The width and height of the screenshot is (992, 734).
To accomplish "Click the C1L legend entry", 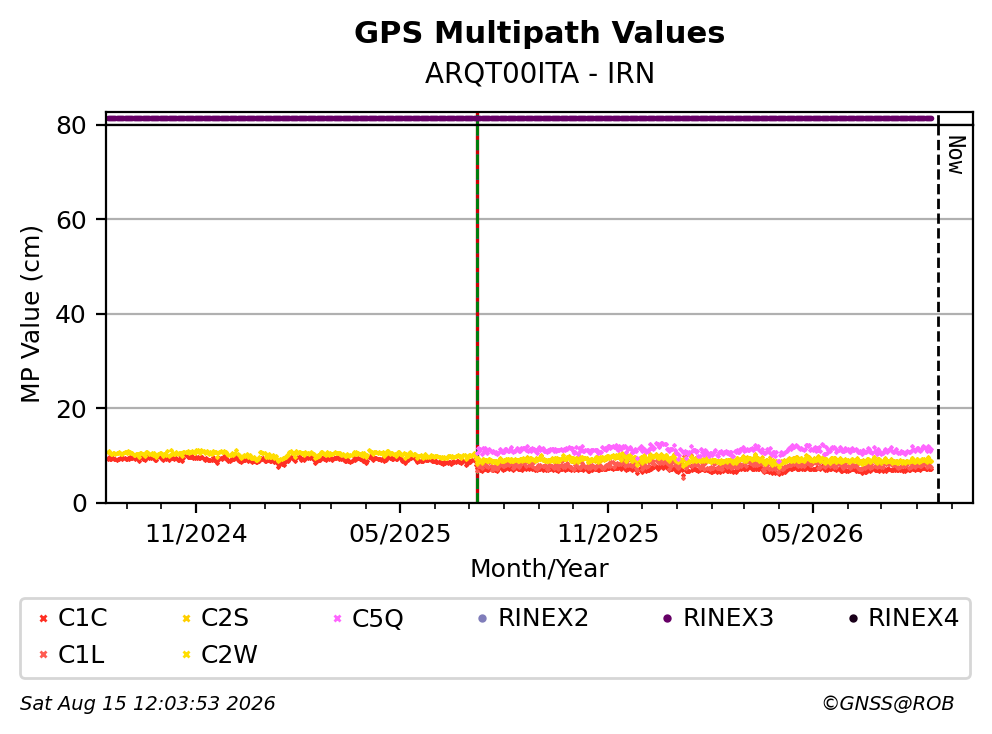I will point(71,654).
